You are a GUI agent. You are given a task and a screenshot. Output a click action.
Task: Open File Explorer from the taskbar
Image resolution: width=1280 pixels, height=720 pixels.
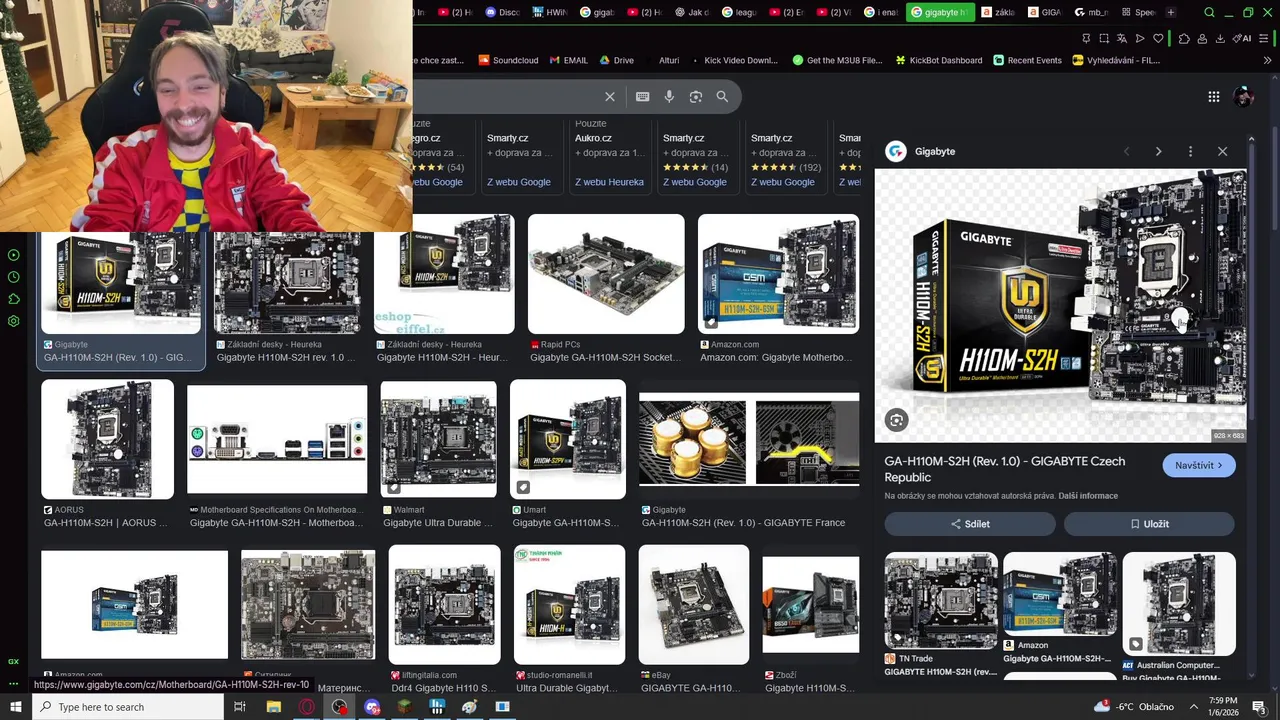point(273,707)
